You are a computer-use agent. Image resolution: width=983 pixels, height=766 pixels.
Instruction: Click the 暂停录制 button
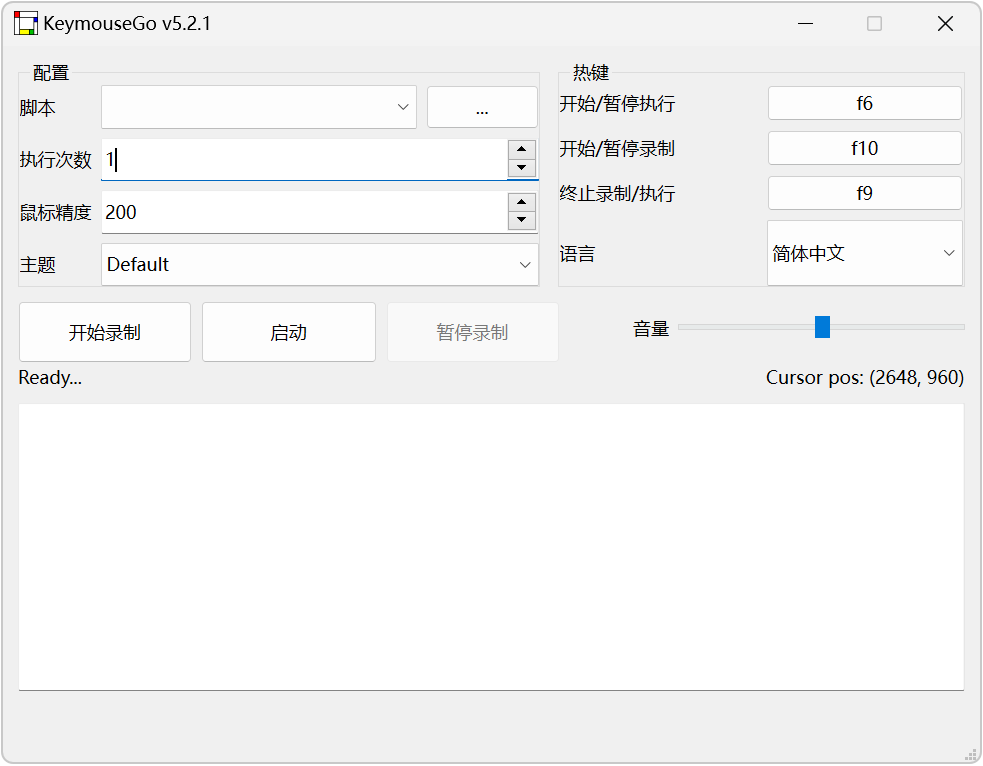pos(473,332)
